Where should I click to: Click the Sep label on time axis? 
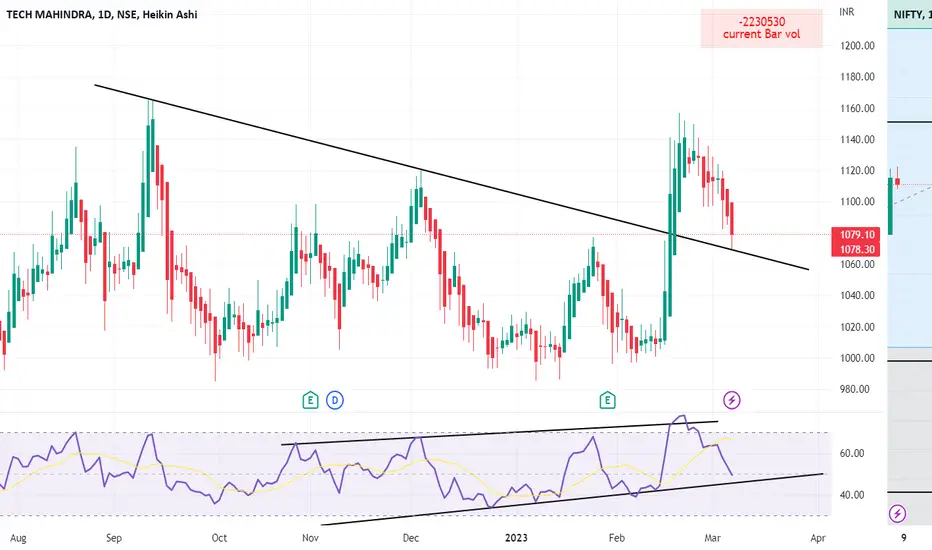click(x=114, y=538)
